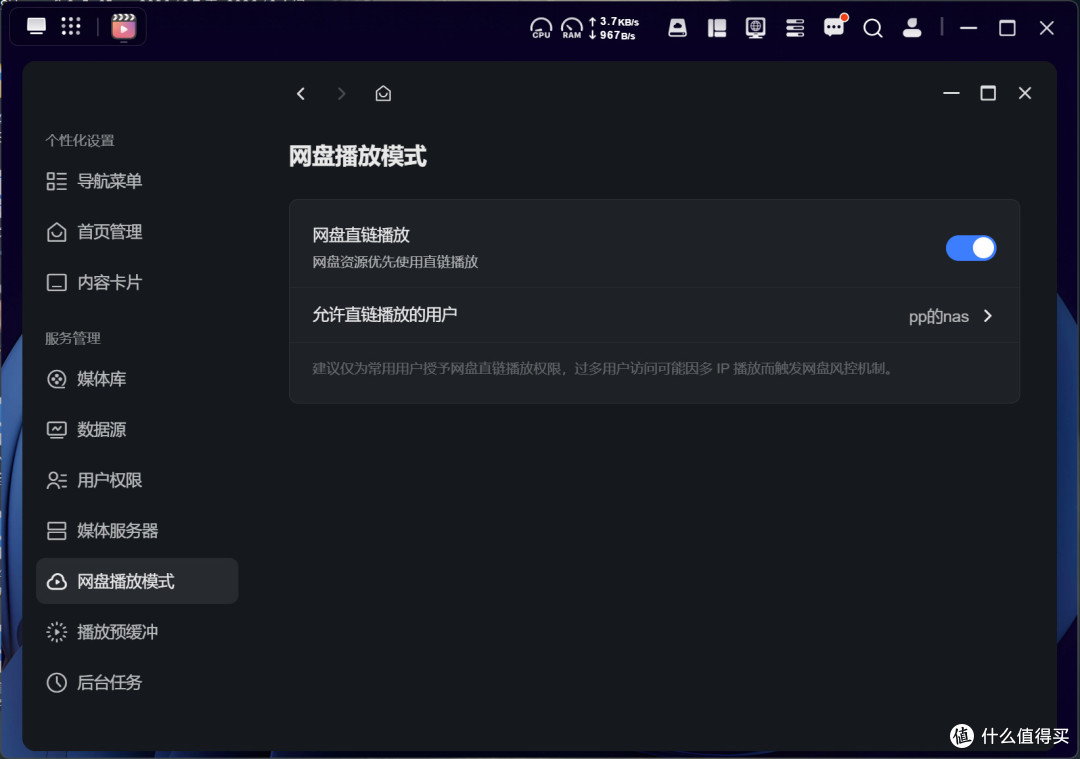Open the side panel layout icon
This screenshot has width=1080, height=759.
point(717,28)
